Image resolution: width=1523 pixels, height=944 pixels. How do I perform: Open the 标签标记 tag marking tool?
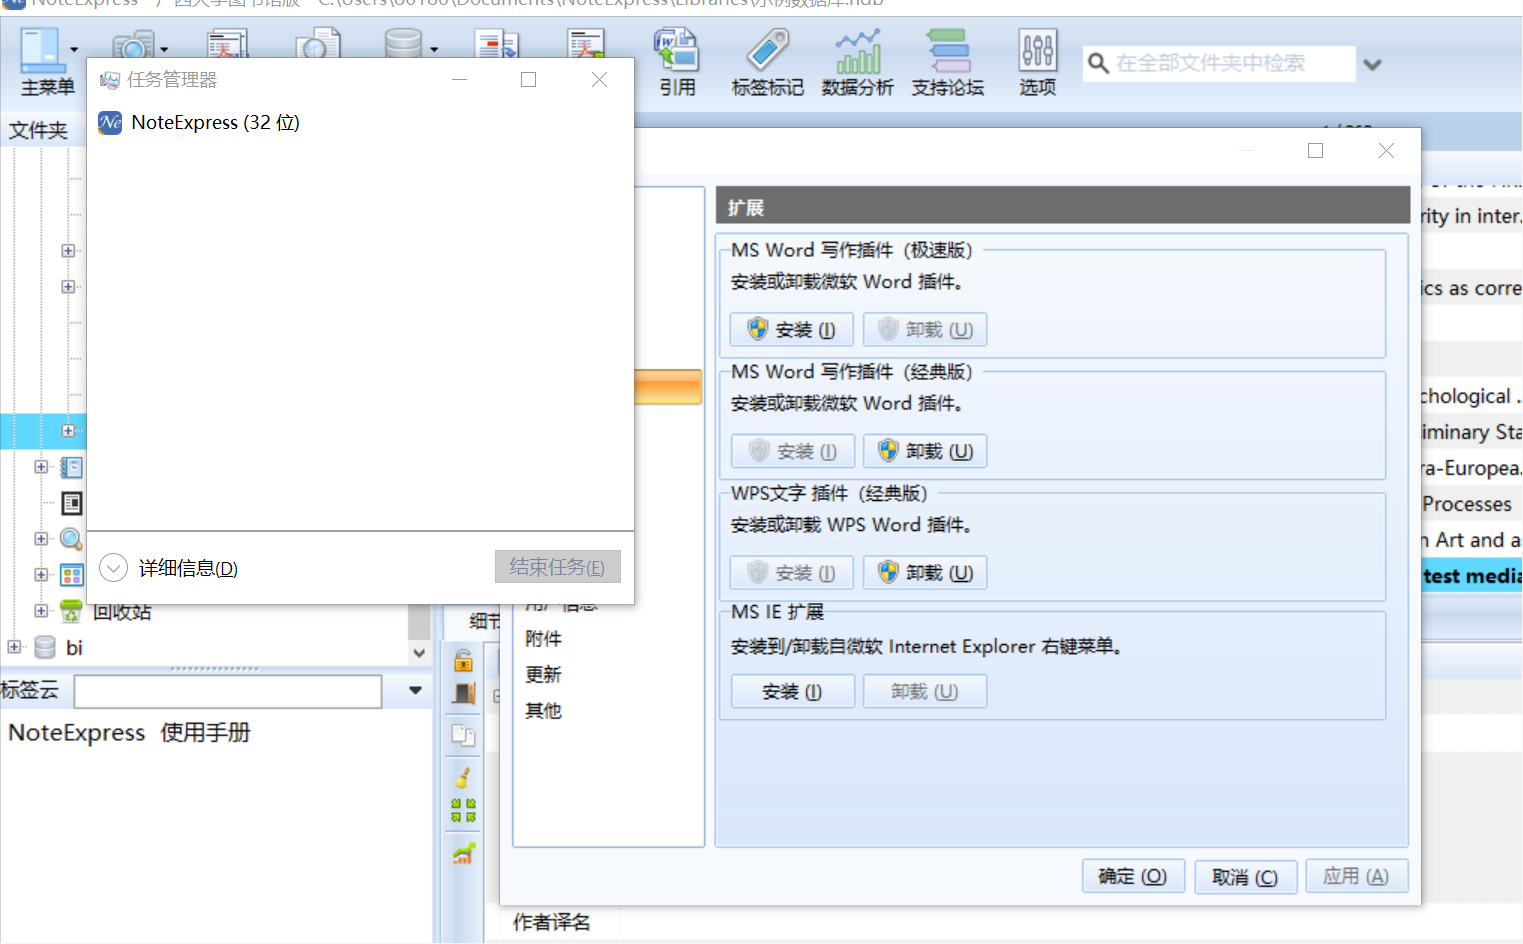point(767,62)
